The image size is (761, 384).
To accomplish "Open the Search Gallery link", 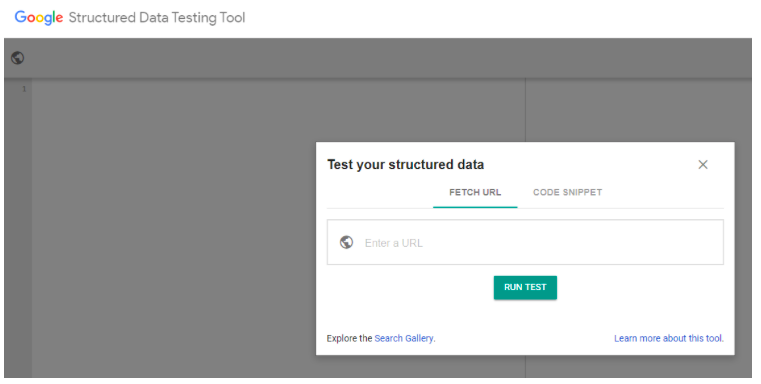I will click(x=404, y=338).
